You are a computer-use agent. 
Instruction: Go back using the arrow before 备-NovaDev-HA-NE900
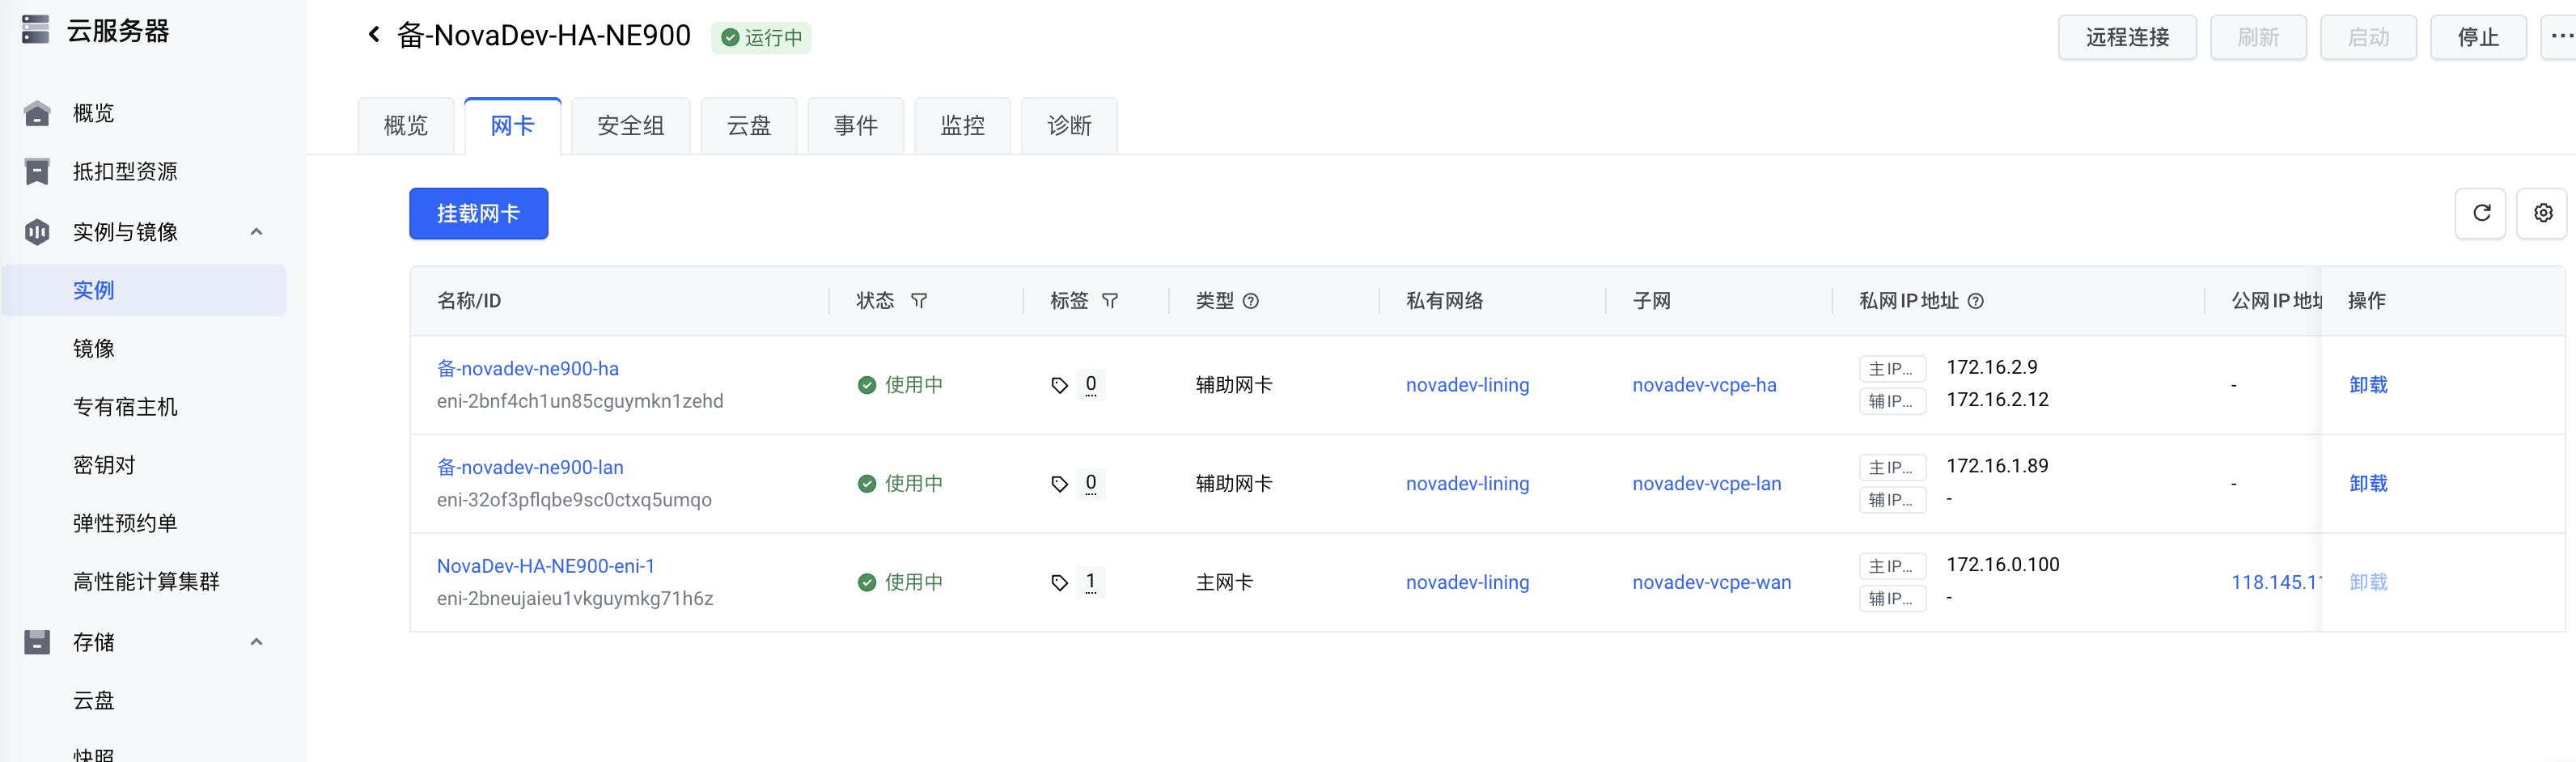pyautogui.click(x=374, y=35)
